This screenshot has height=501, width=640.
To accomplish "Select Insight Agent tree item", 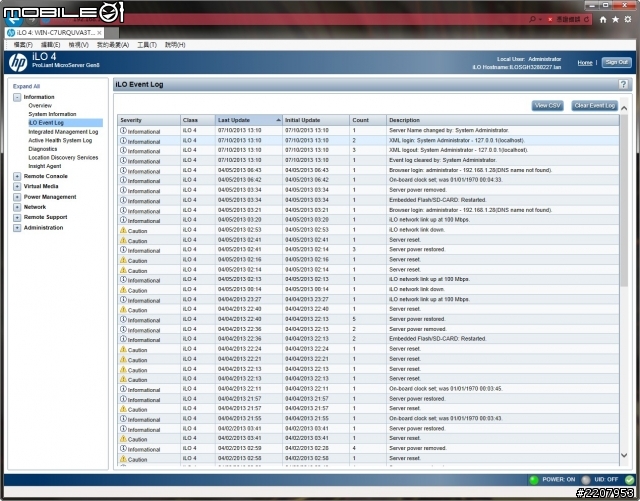I will 44,166.
